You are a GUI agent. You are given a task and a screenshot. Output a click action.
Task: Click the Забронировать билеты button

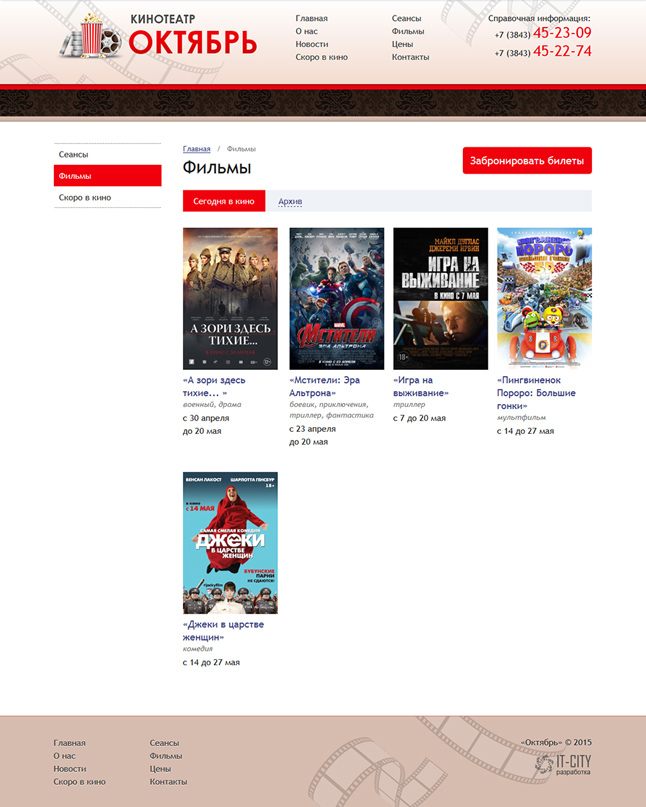pyautogui.click(x=527, y=161)
